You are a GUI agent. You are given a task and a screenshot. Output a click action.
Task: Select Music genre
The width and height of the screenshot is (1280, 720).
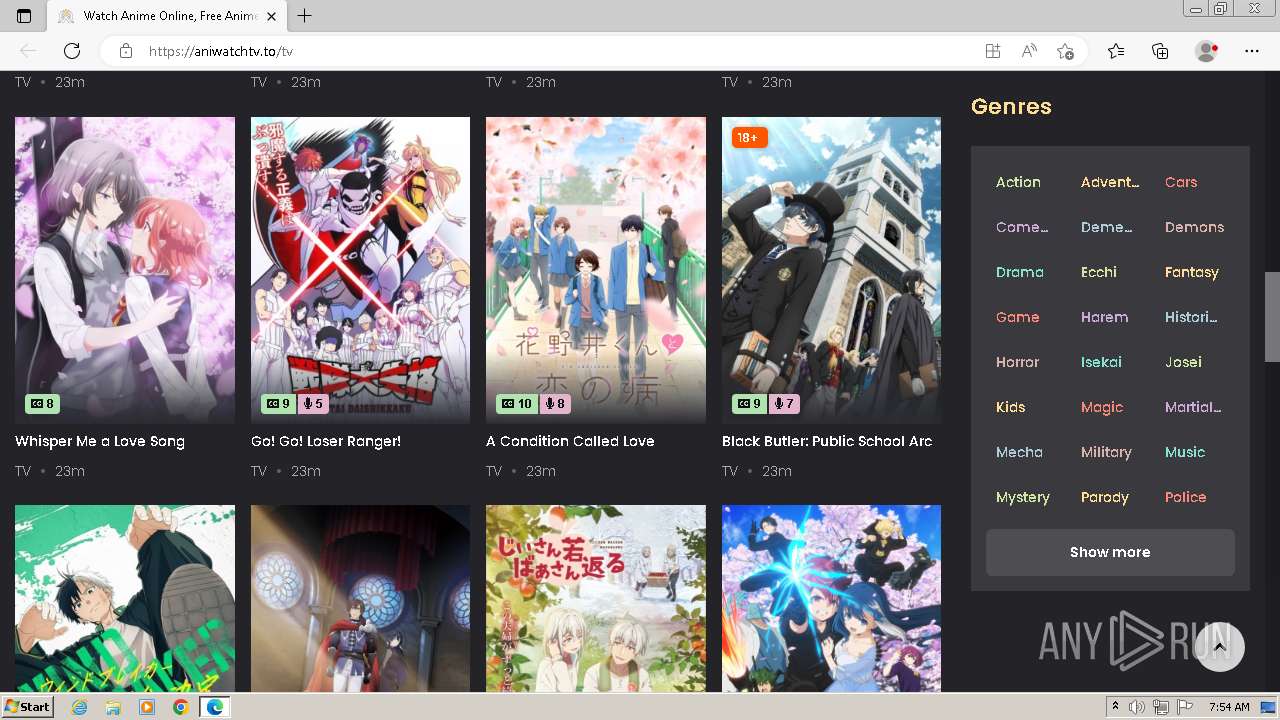tap(1185, 452)
